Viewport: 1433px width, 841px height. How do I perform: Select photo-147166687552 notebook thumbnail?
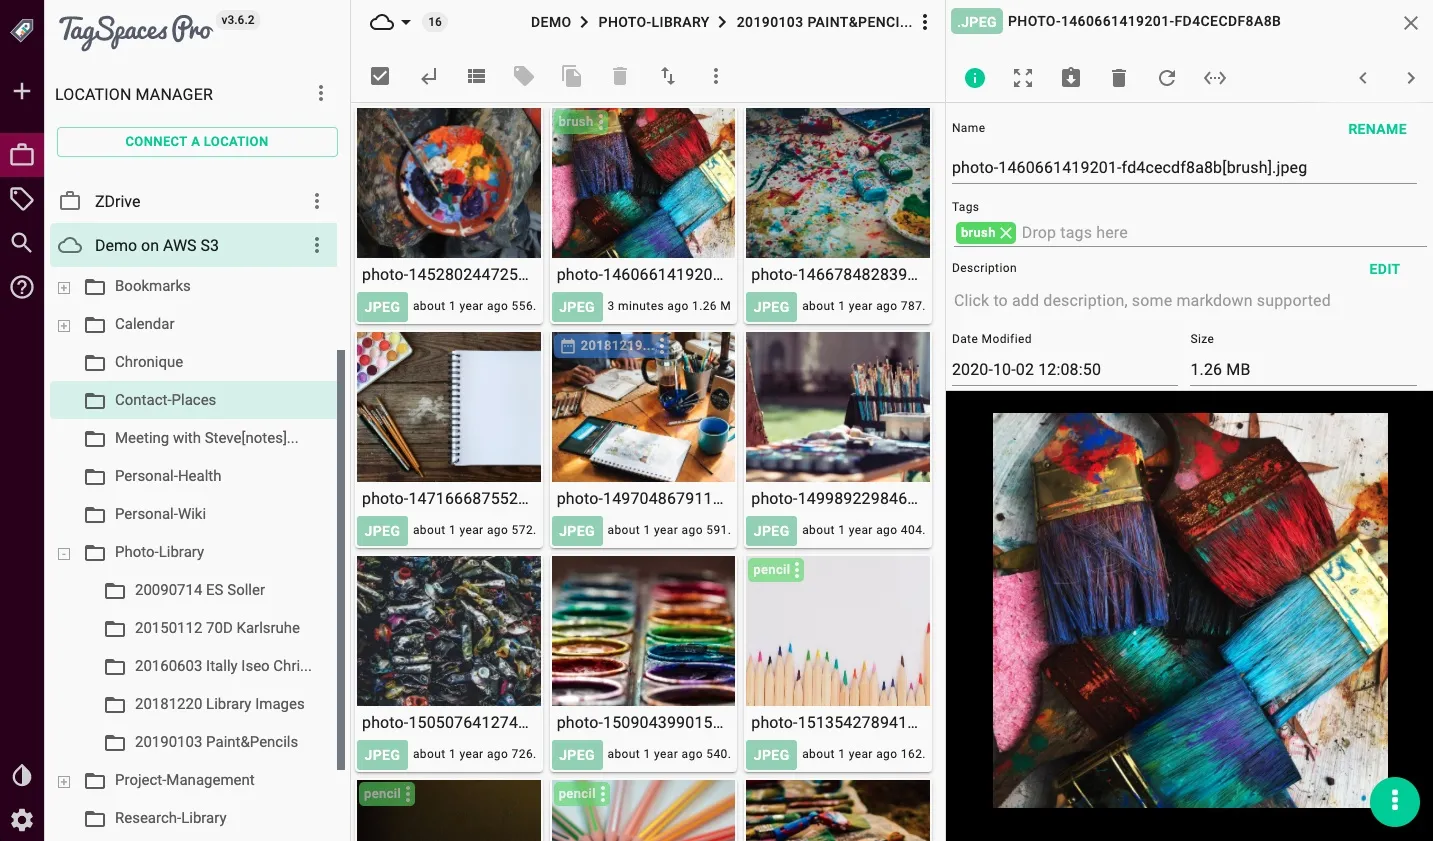pyautogui.click(x=449, y=407)
